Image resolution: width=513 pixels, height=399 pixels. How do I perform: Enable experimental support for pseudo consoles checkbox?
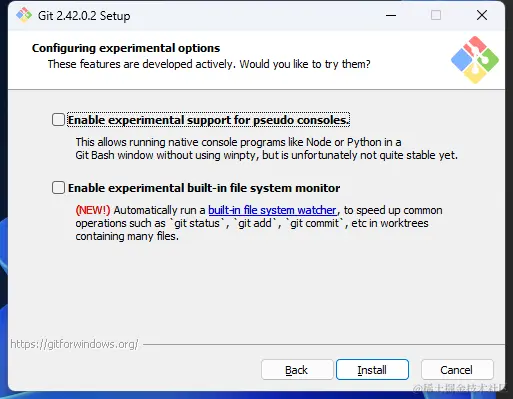pyautogui.click(x=58, y=120)
